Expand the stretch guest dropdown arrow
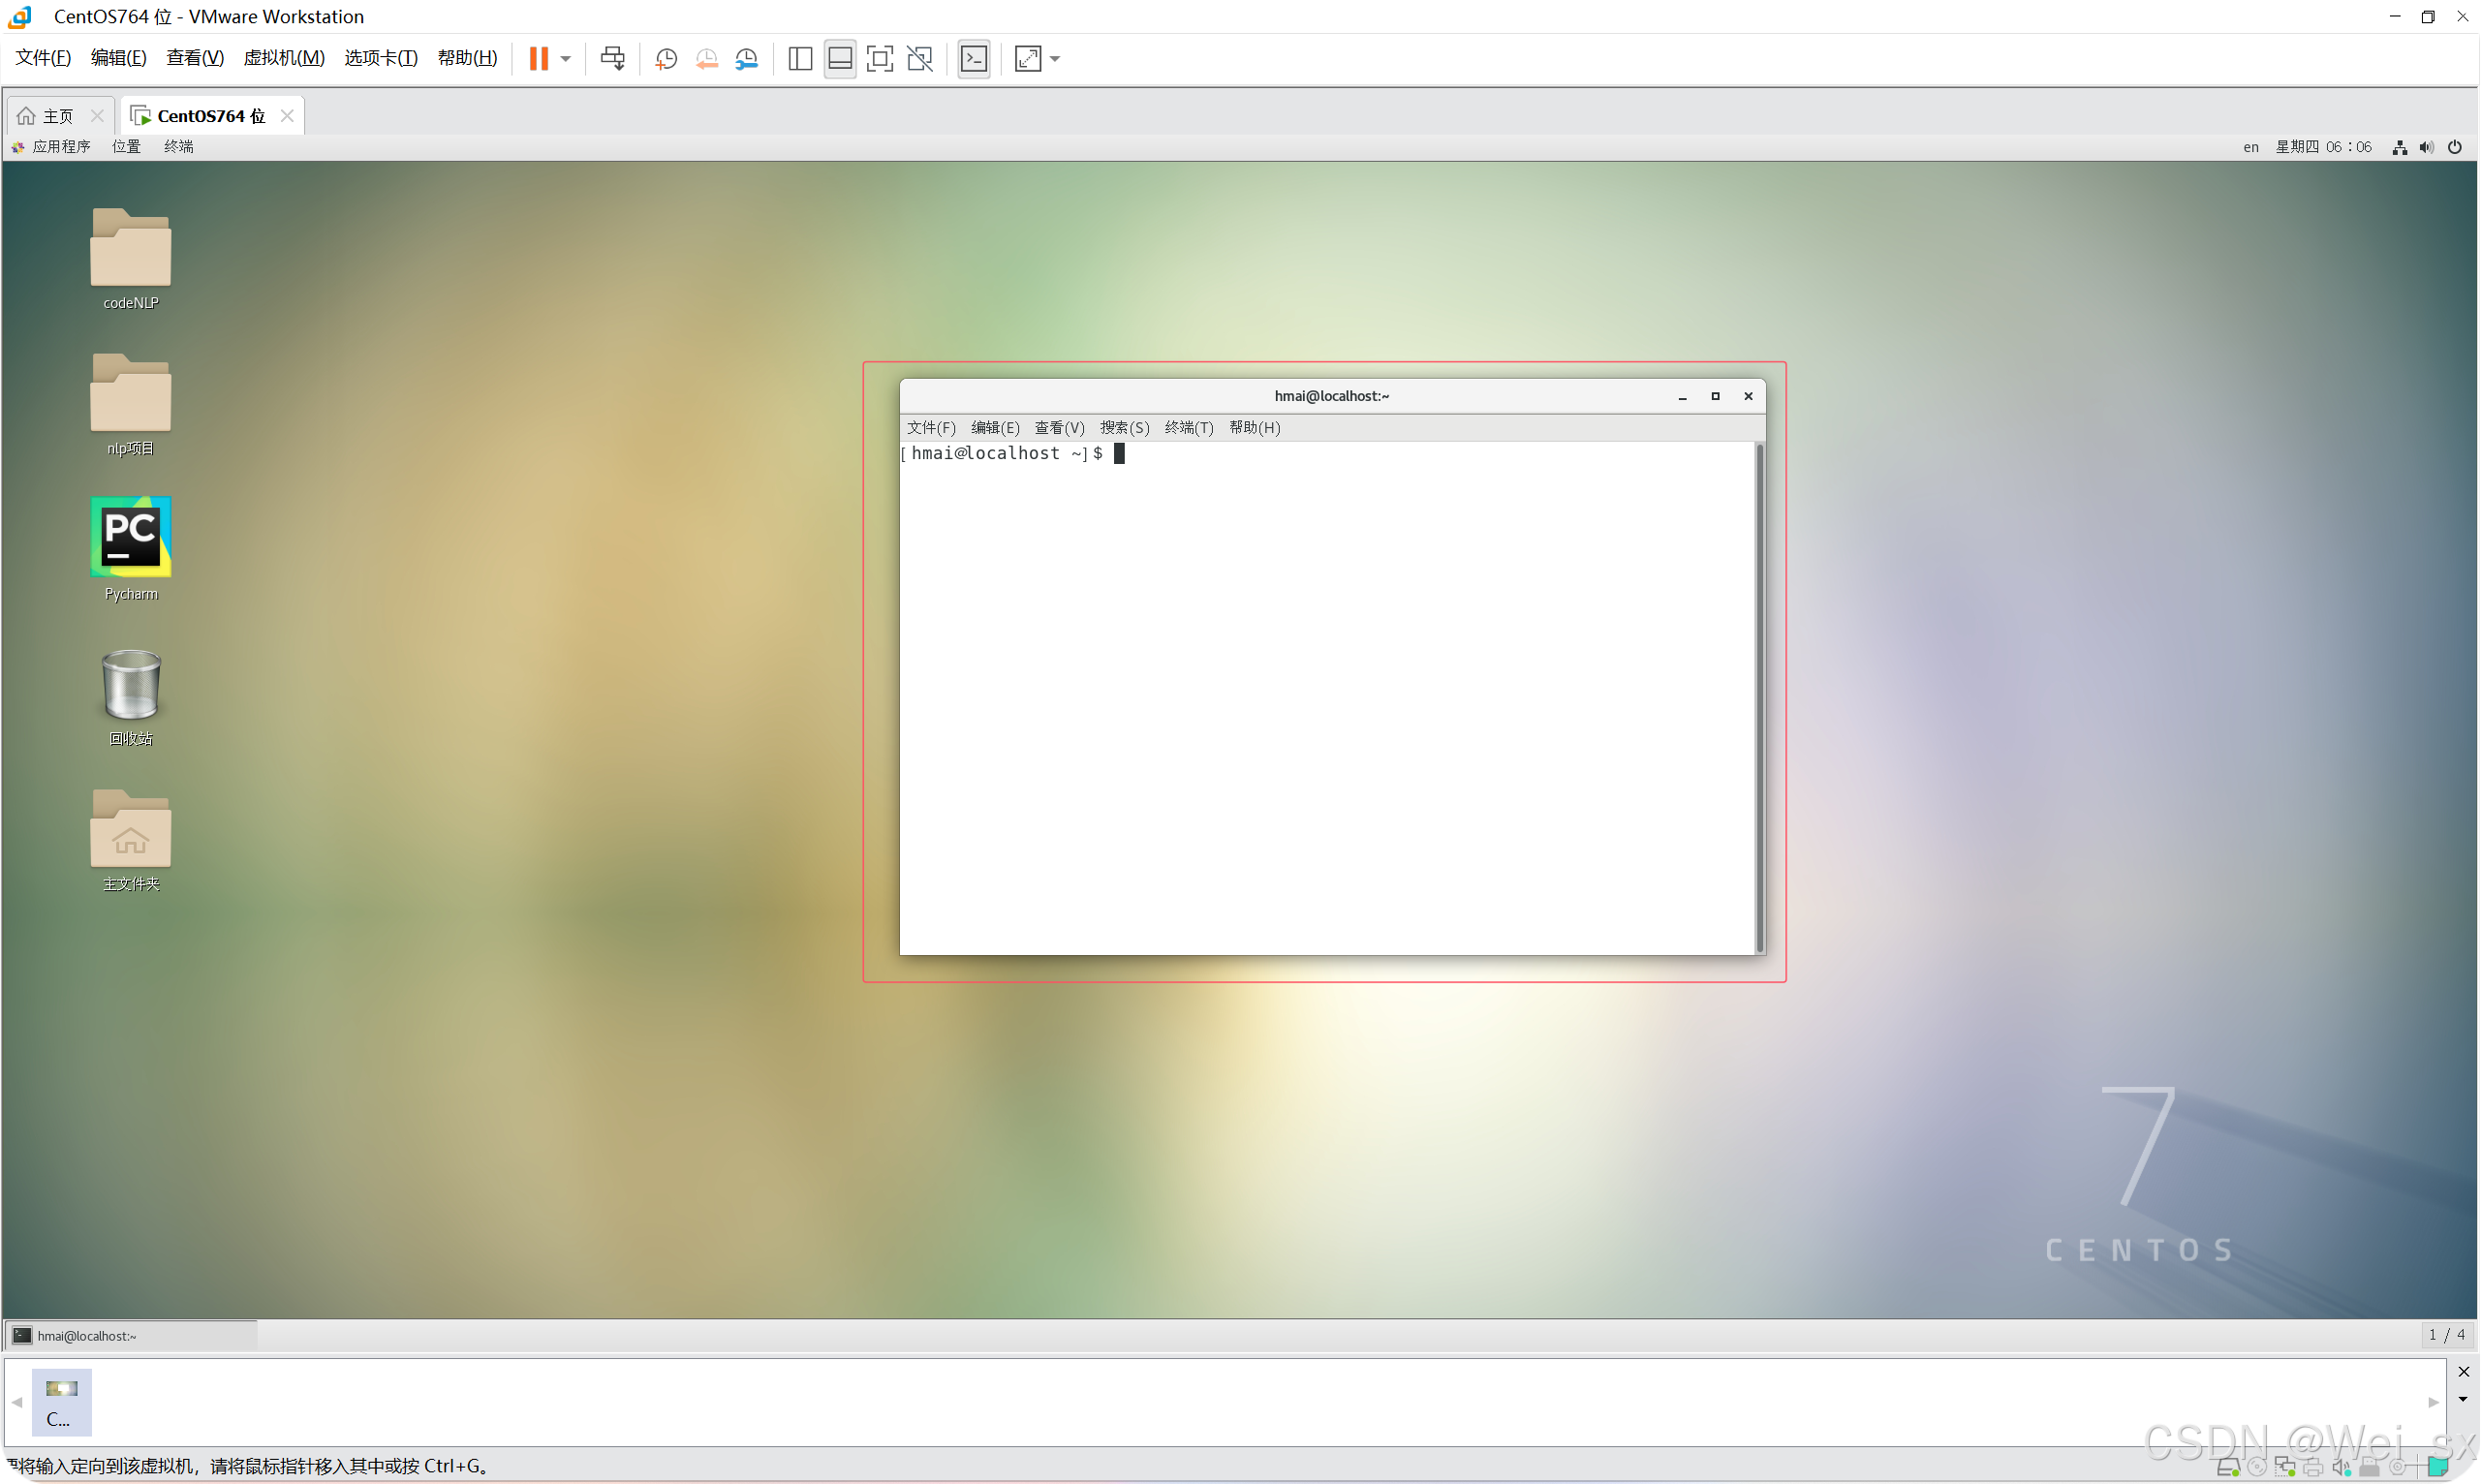2481x1484 pixels. pyautogui.click(x=1055, y=59)
